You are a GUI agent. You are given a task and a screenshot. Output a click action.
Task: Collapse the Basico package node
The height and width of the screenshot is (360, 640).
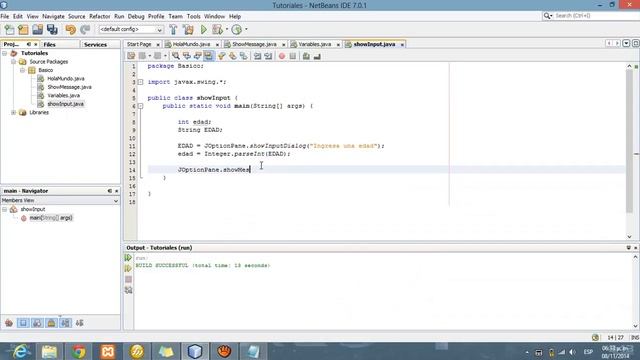coord(22,70)
